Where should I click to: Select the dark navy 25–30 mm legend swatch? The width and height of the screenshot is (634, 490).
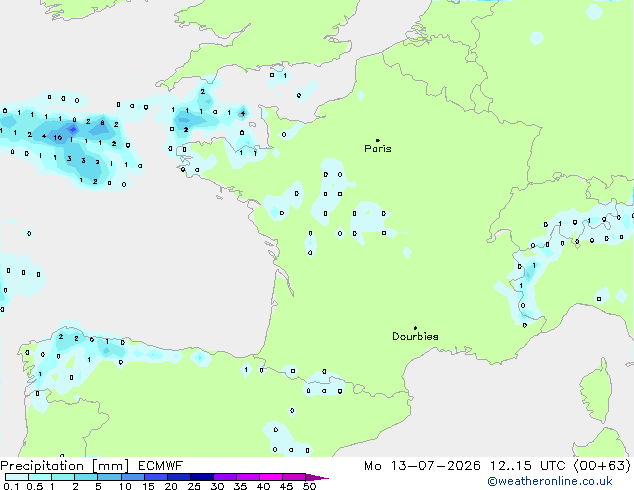202,477
